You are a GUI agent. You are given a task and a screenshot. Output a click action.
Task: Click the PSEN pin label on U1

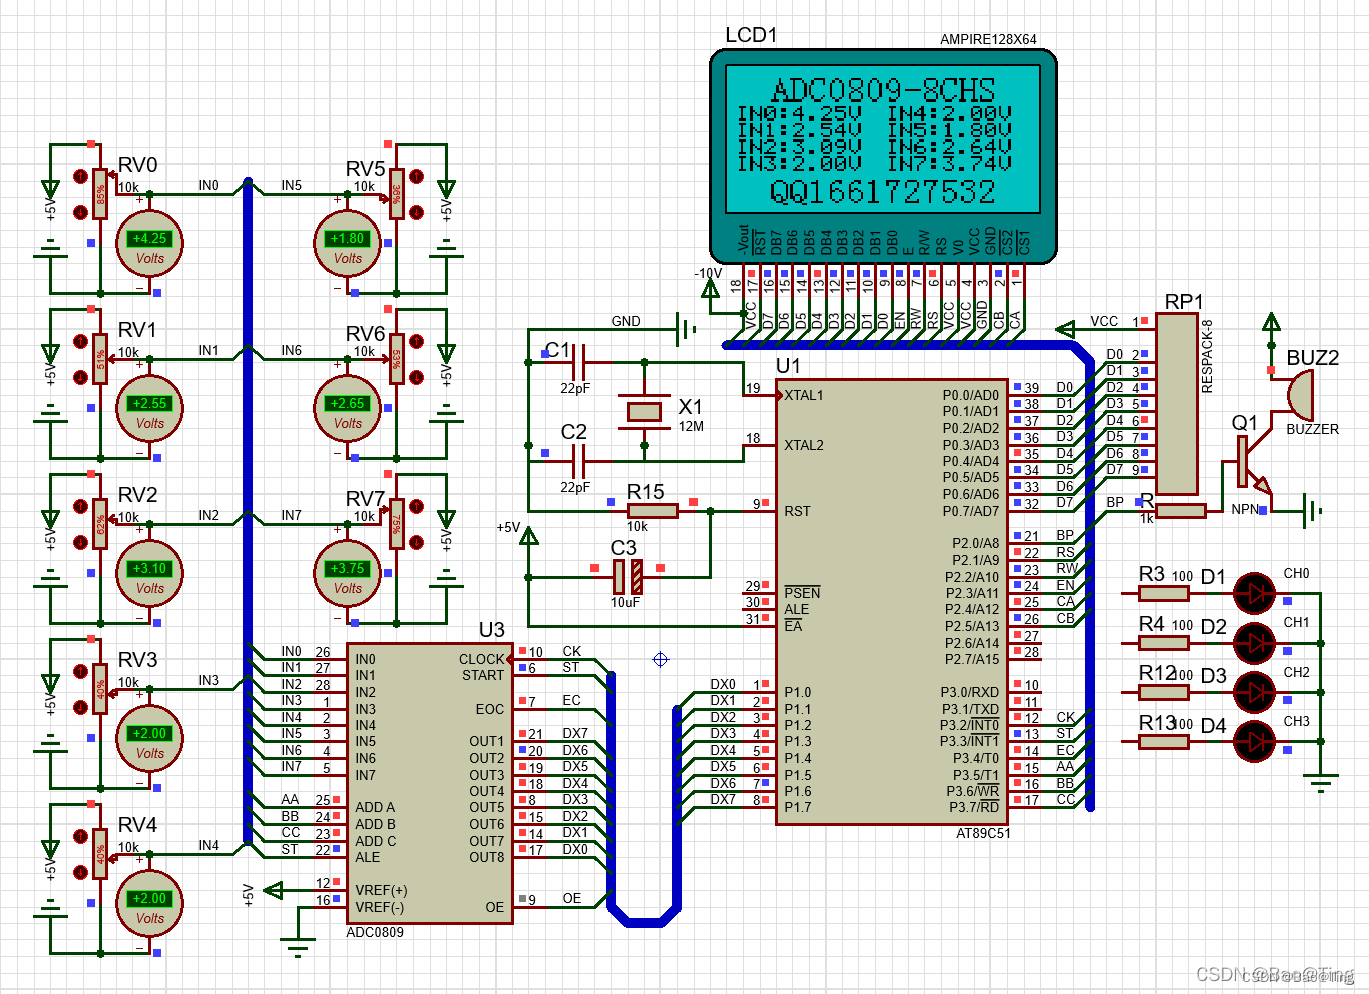[x=802, y=593]
